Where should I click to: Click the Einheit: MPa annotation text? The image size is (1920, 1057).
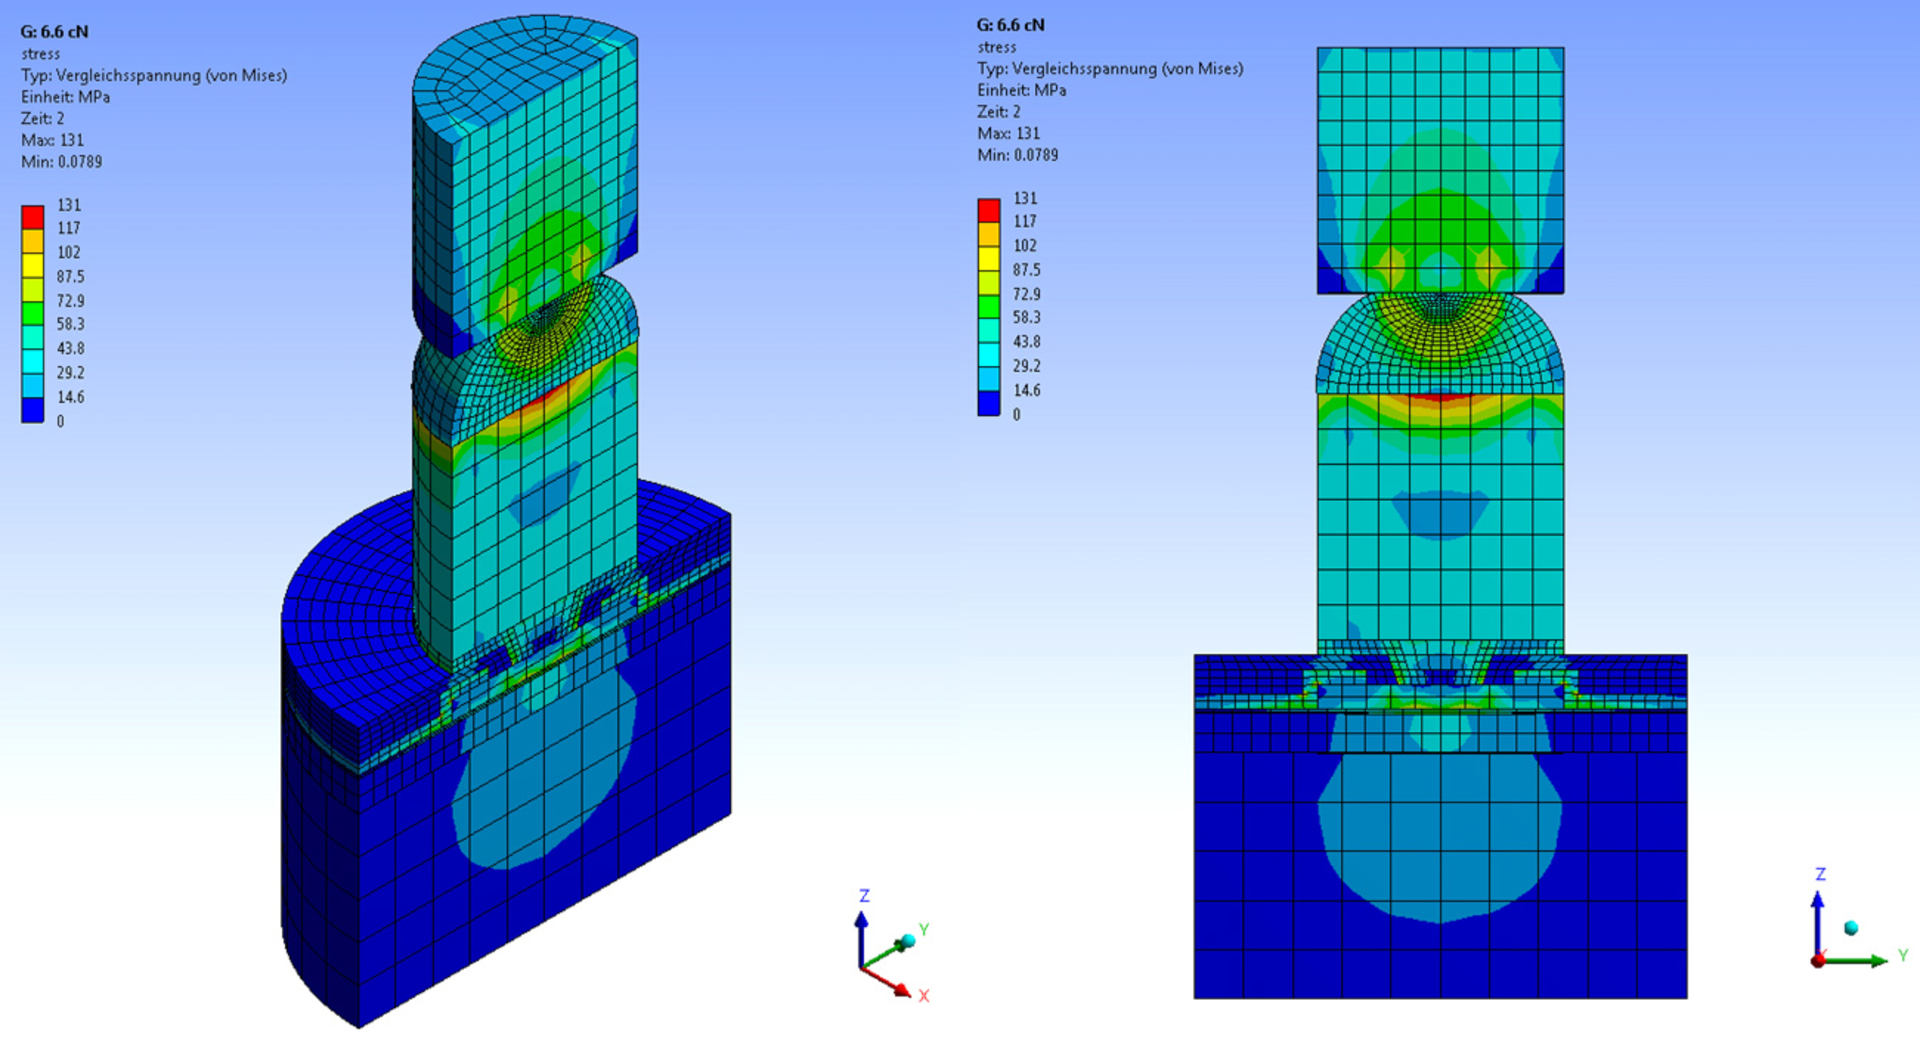coord(66,97)
